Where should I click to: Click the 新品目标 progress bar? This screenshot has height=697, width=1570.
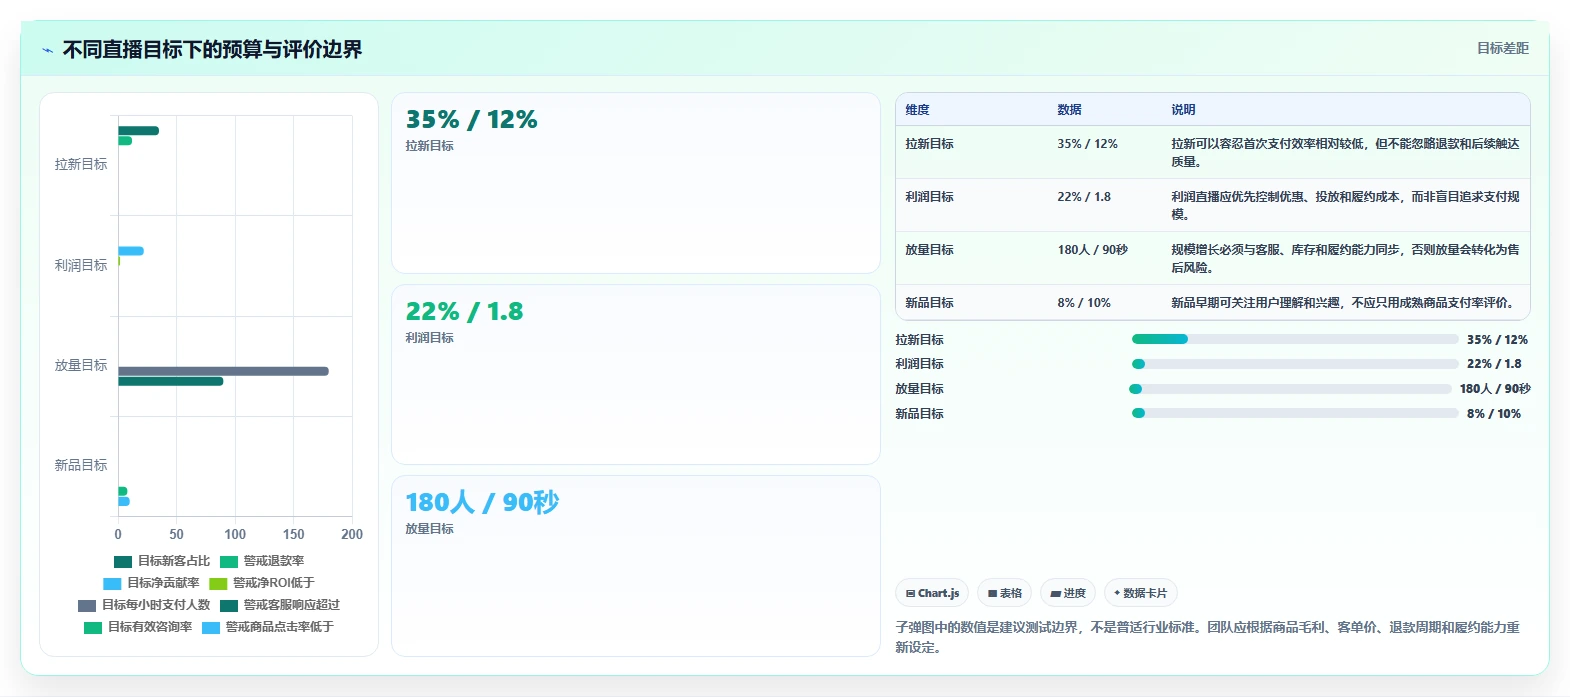(1295, 413)
